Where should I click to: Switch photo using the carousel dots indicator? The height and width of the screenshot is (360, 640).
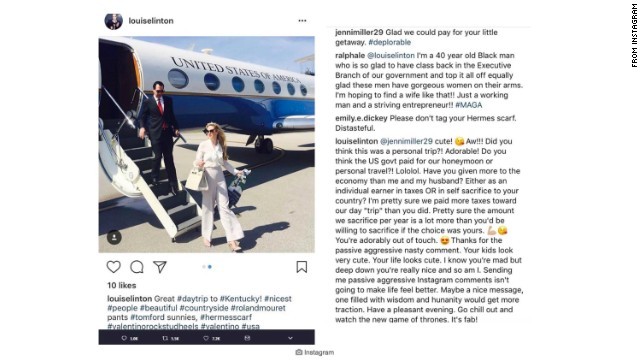(x=207, y=267)
